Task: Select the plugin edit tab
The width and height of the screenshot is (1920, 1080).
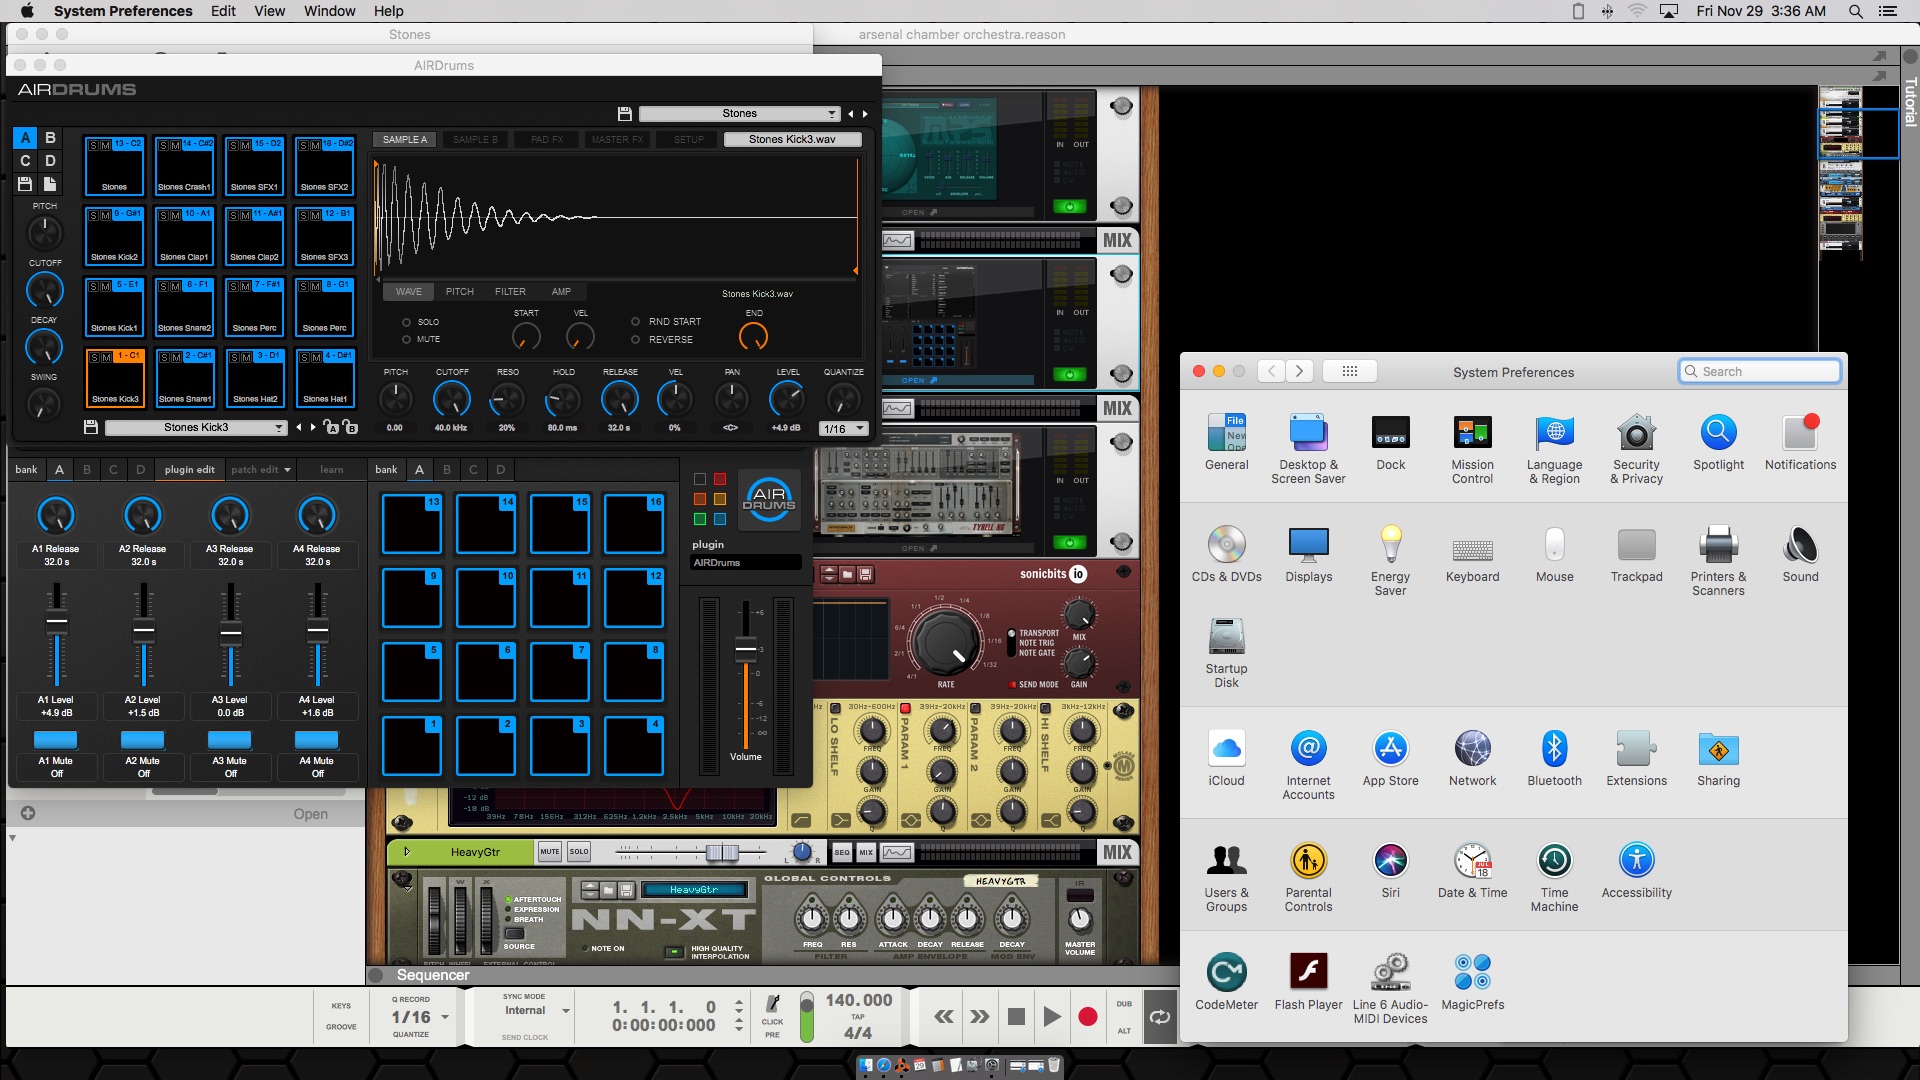Action: pos(190,470)
